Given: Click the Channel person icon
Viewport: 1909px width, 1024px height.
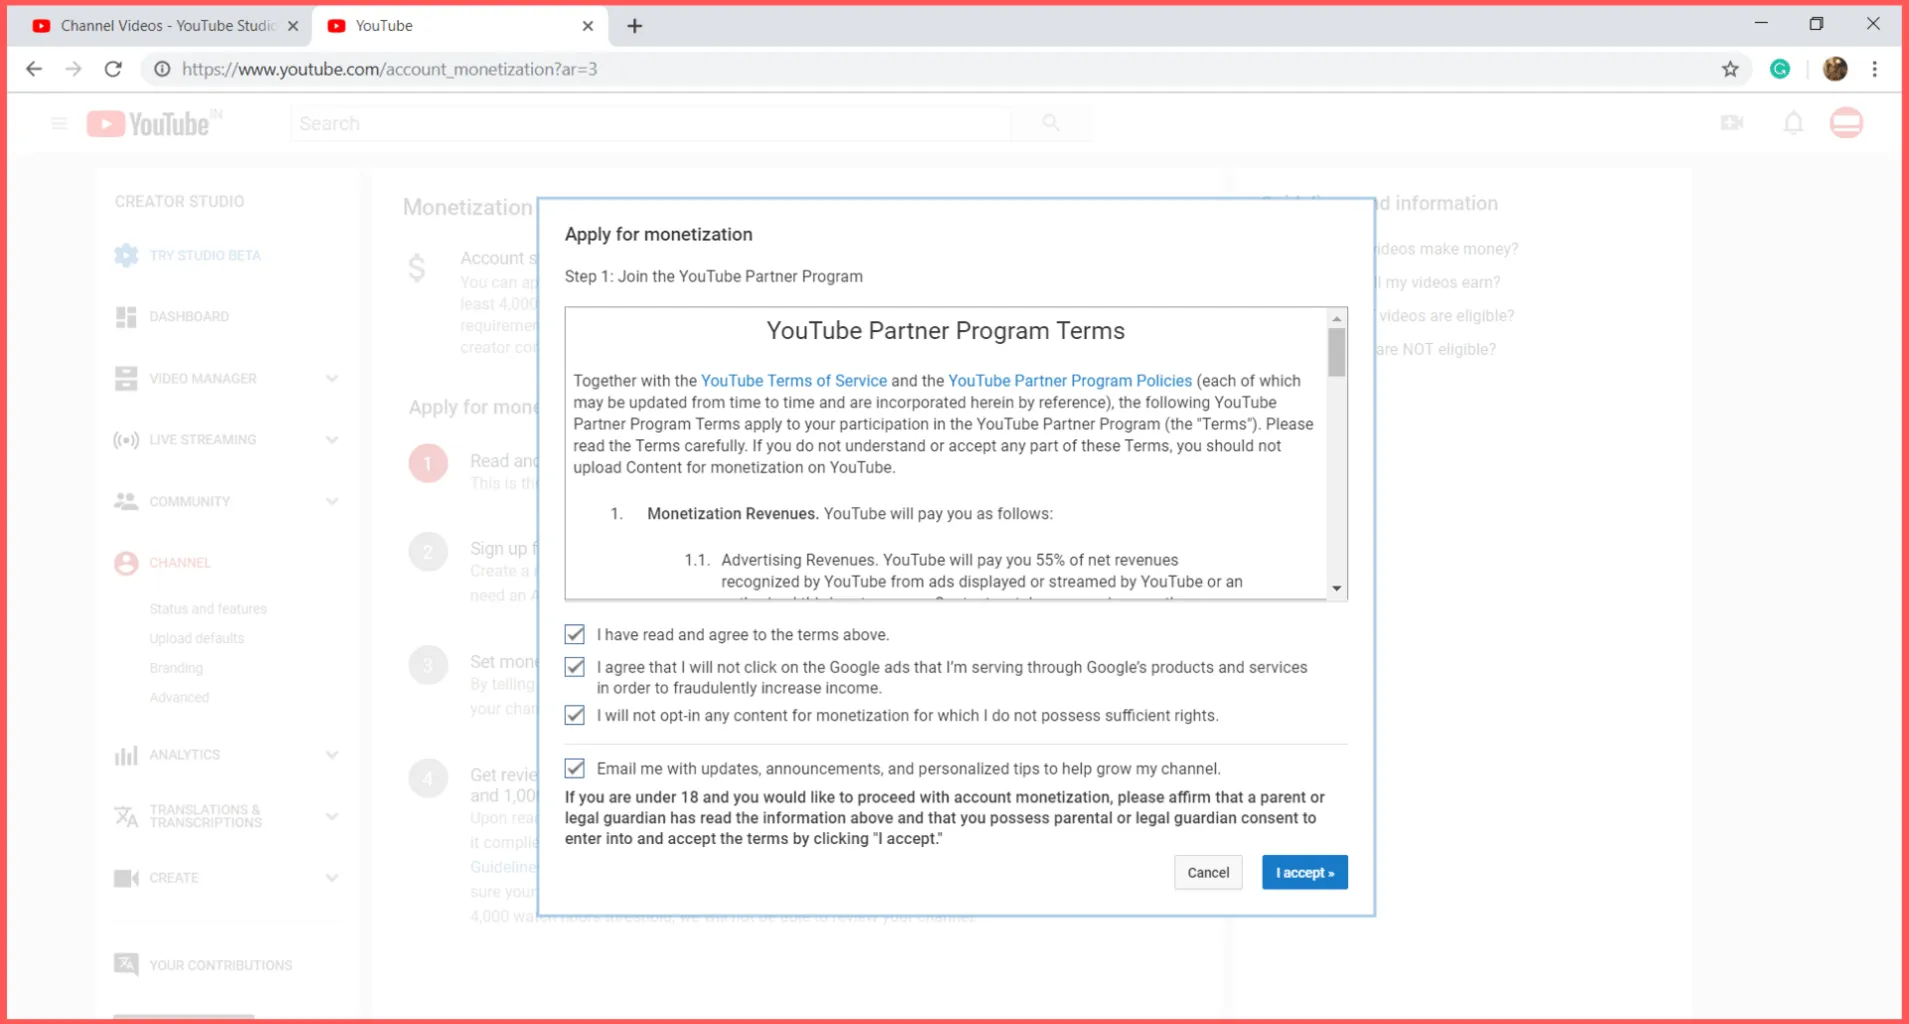Looking at the screenshot, I should pyautogui.click(x=126, y=563).
